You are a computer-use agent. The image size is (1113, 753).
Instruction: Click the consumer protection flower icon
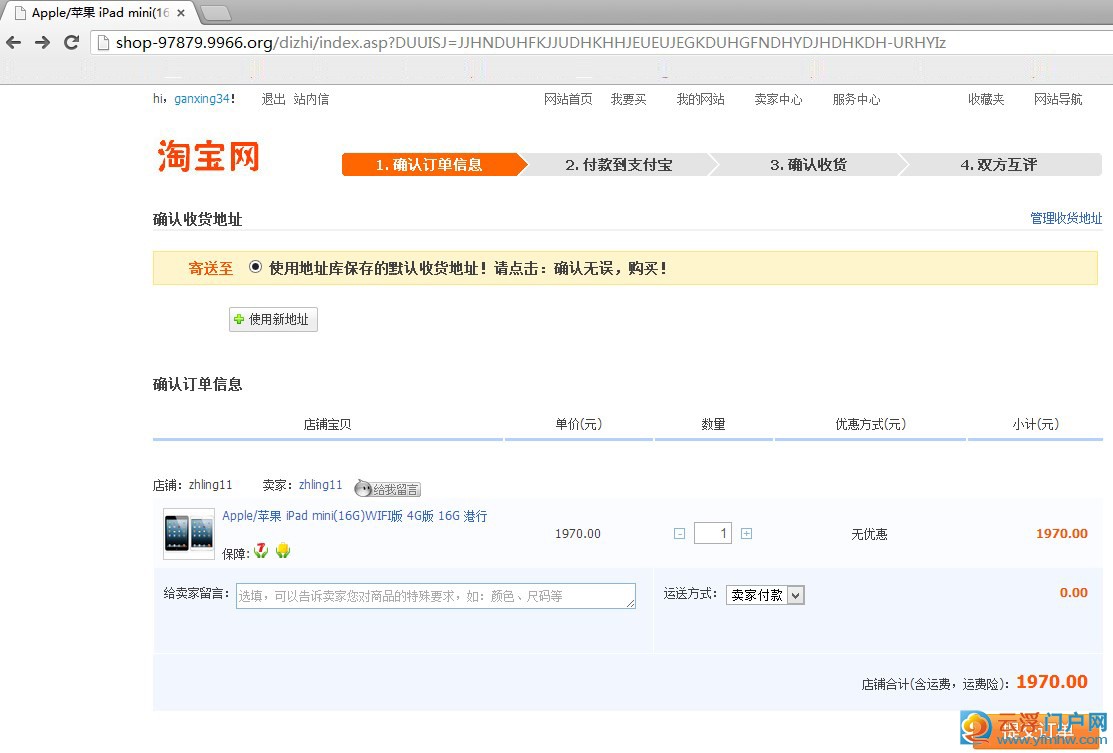click(282, 549)
